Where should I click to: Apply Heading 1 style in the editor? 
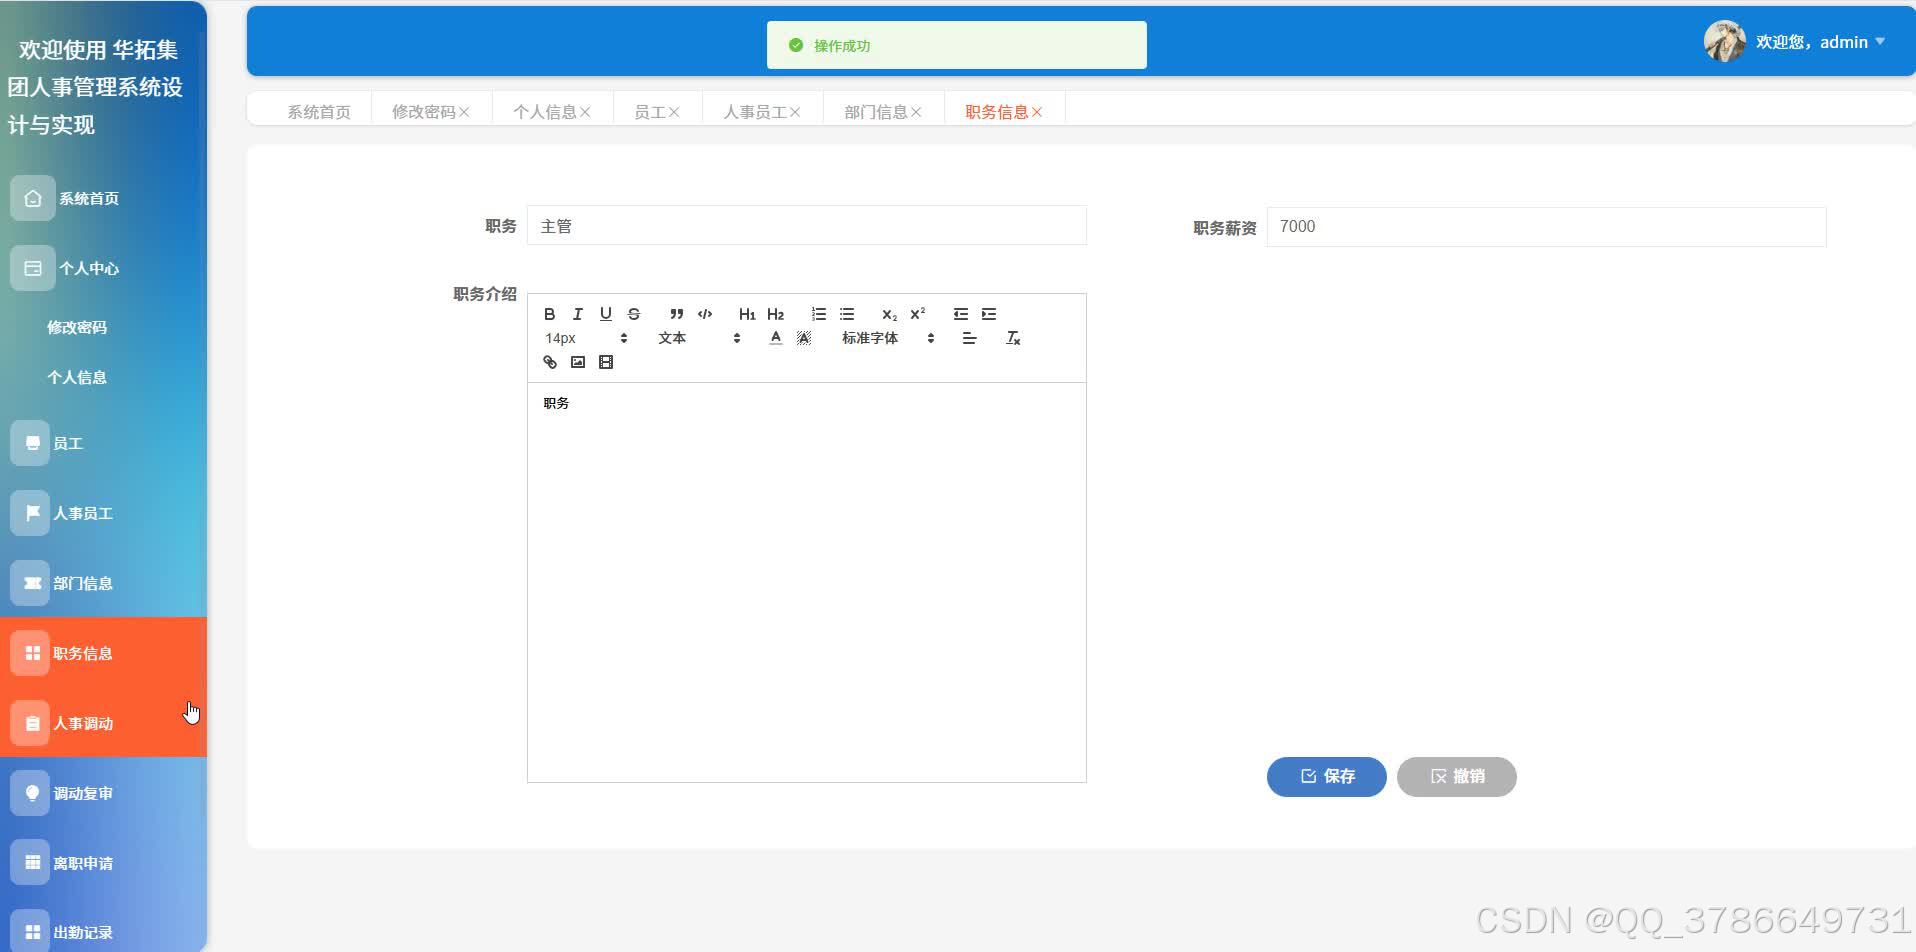tap(745, 313)
